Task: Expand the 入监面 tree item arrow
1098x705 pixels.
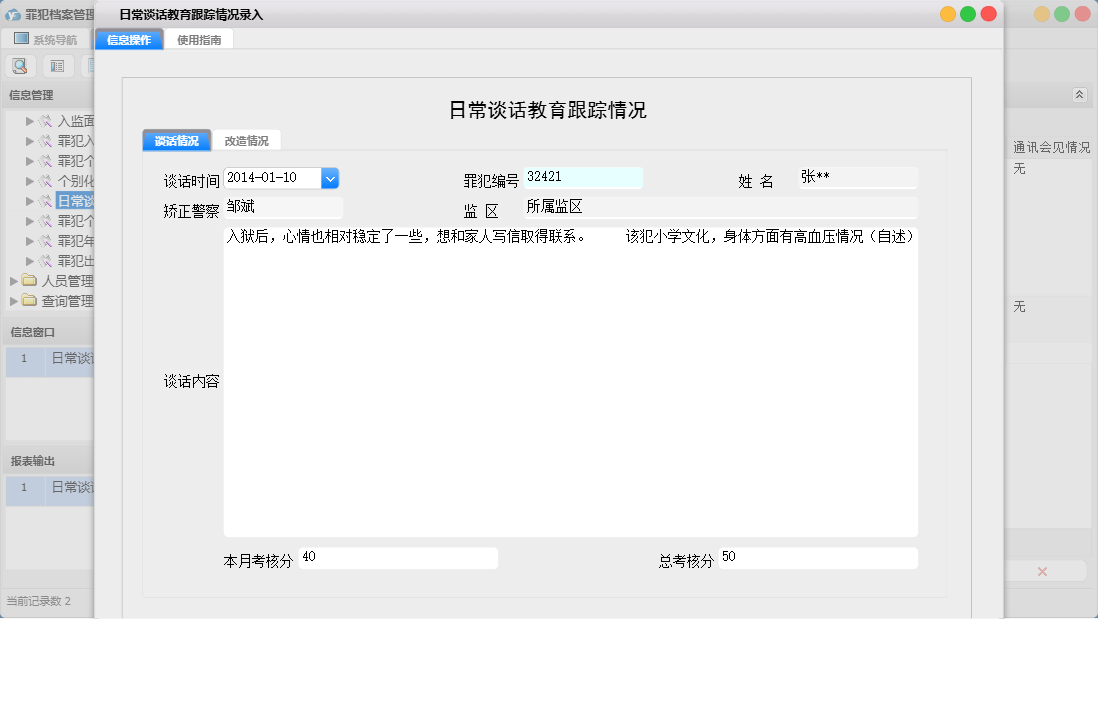Action: pyautogui.click(x=30, y=121)
